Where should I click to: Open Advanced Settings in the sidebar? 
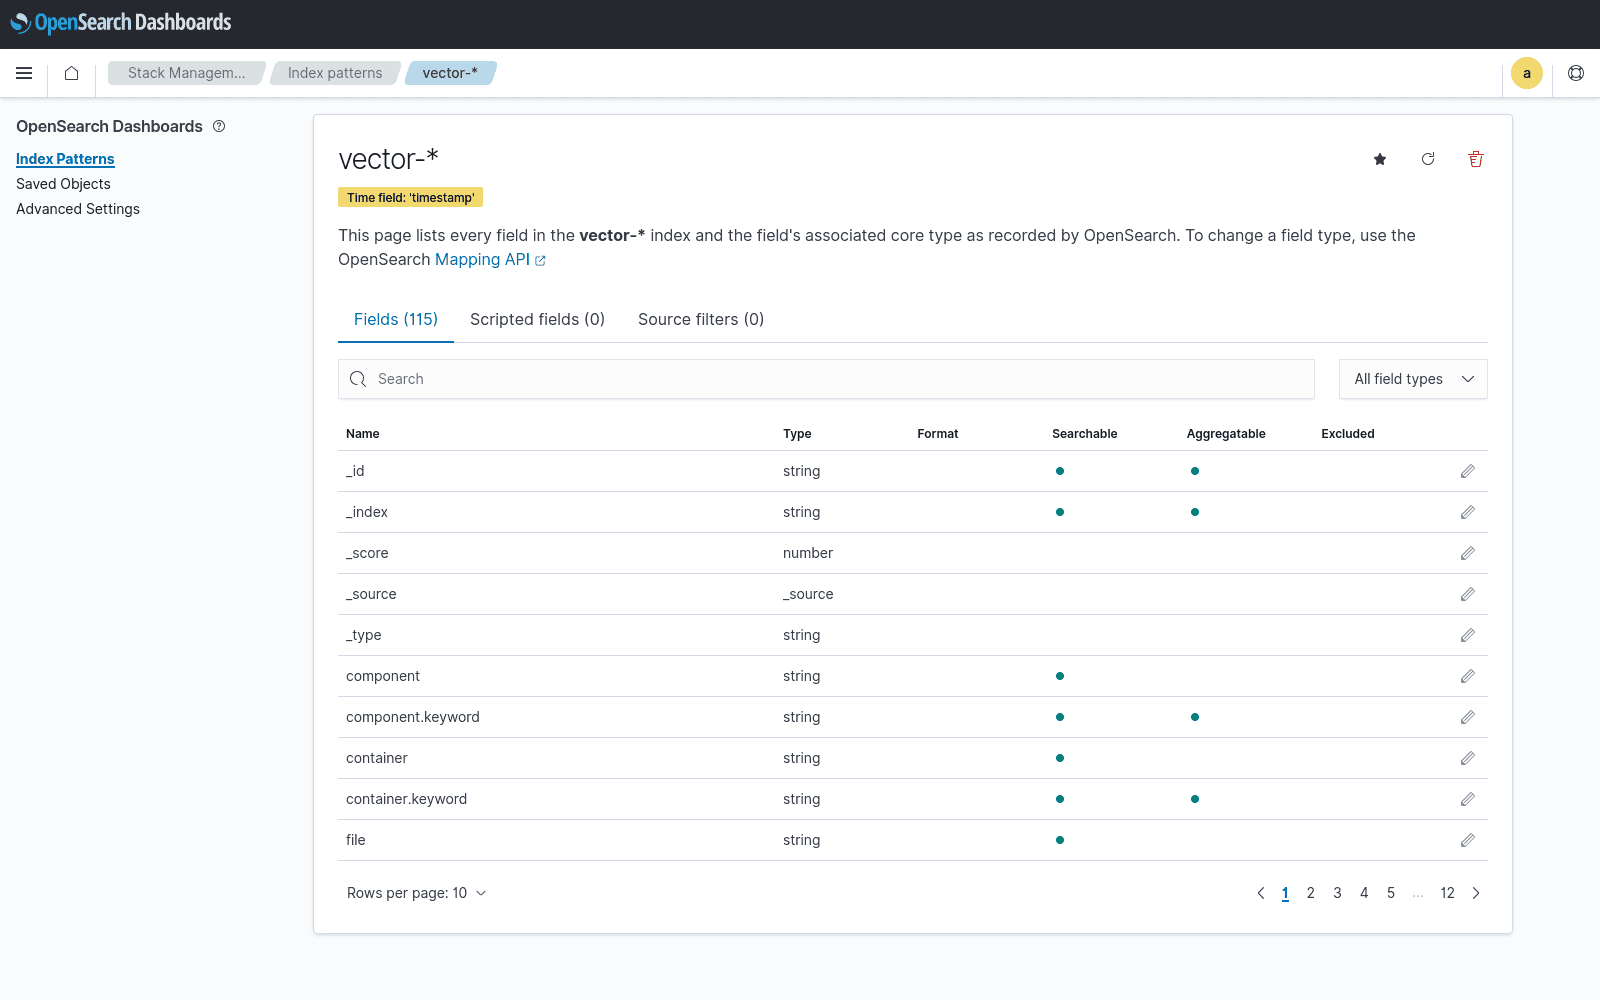point(78,209)
